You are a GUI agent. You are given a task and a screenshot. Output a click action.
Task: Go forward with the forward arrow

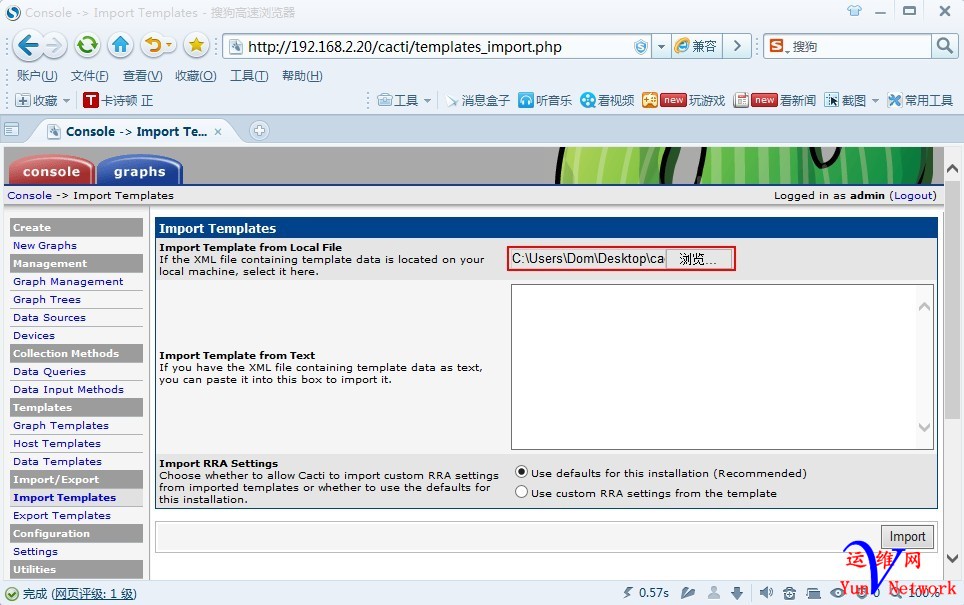pos(55,45)
